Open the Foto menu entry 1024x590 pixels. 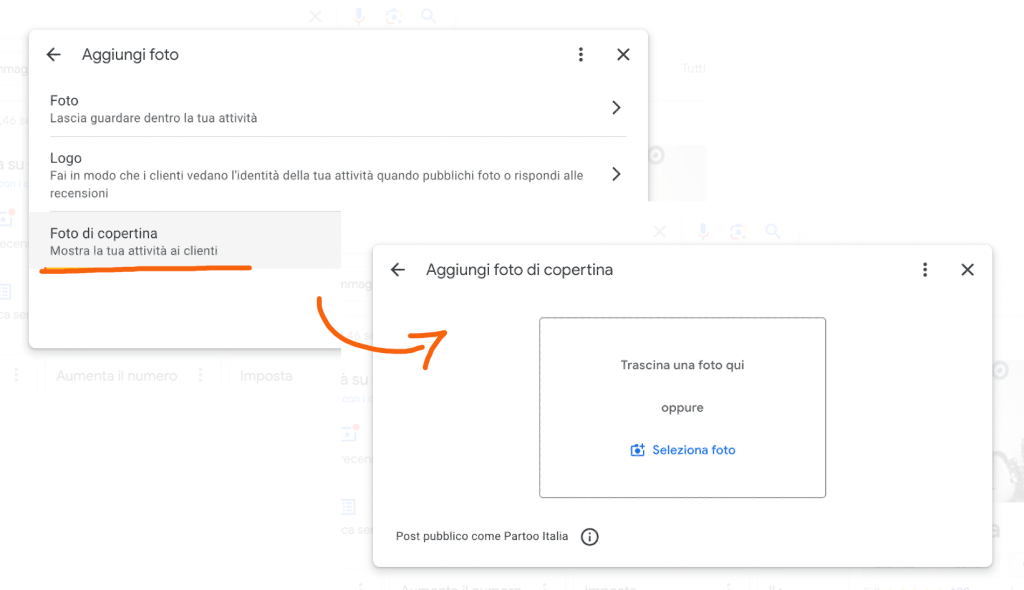[x=338, y=108]
